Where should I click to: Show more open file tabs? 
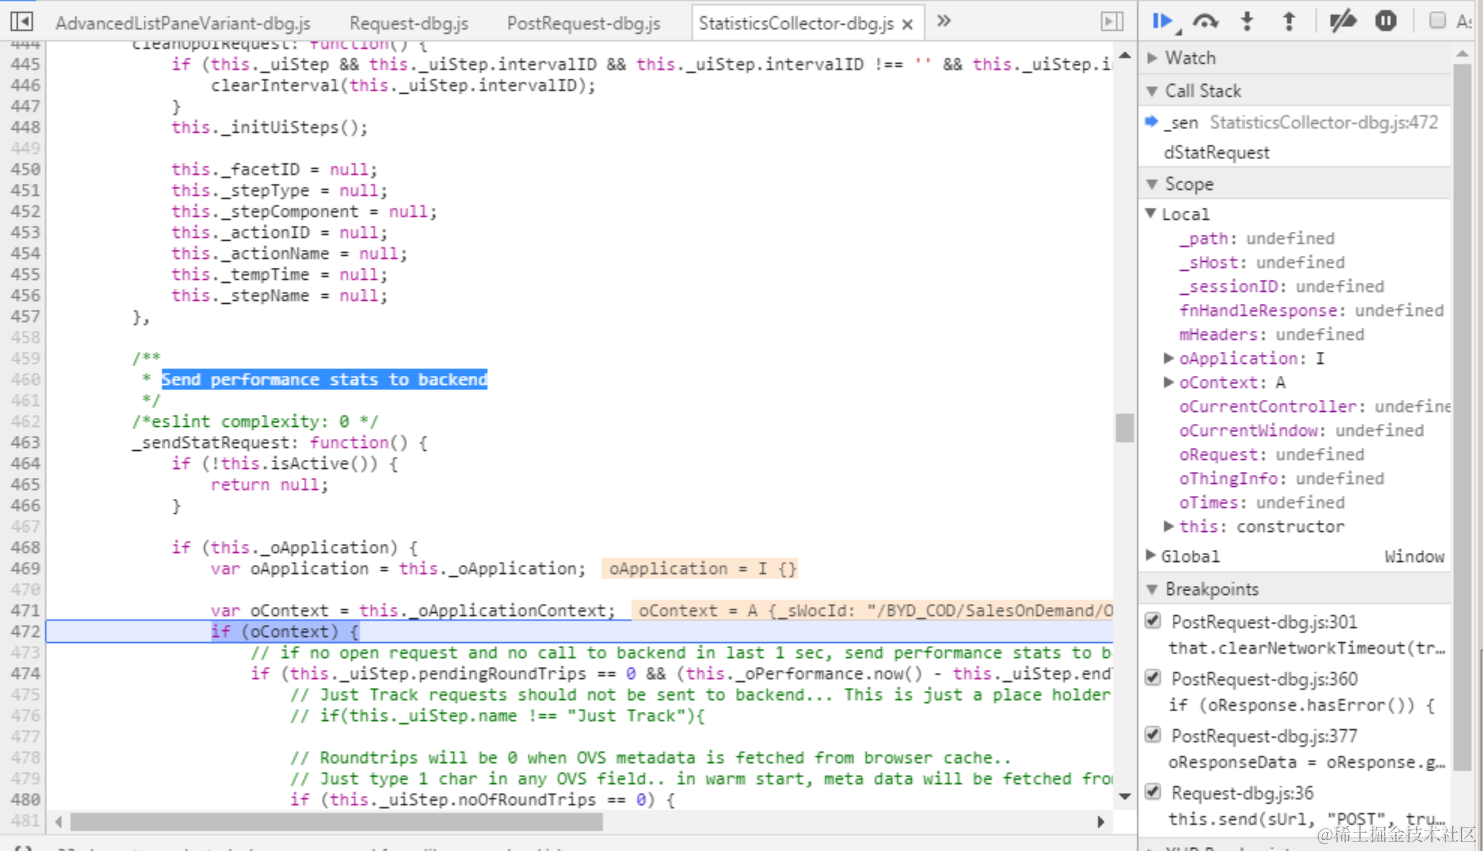point(943,21)
